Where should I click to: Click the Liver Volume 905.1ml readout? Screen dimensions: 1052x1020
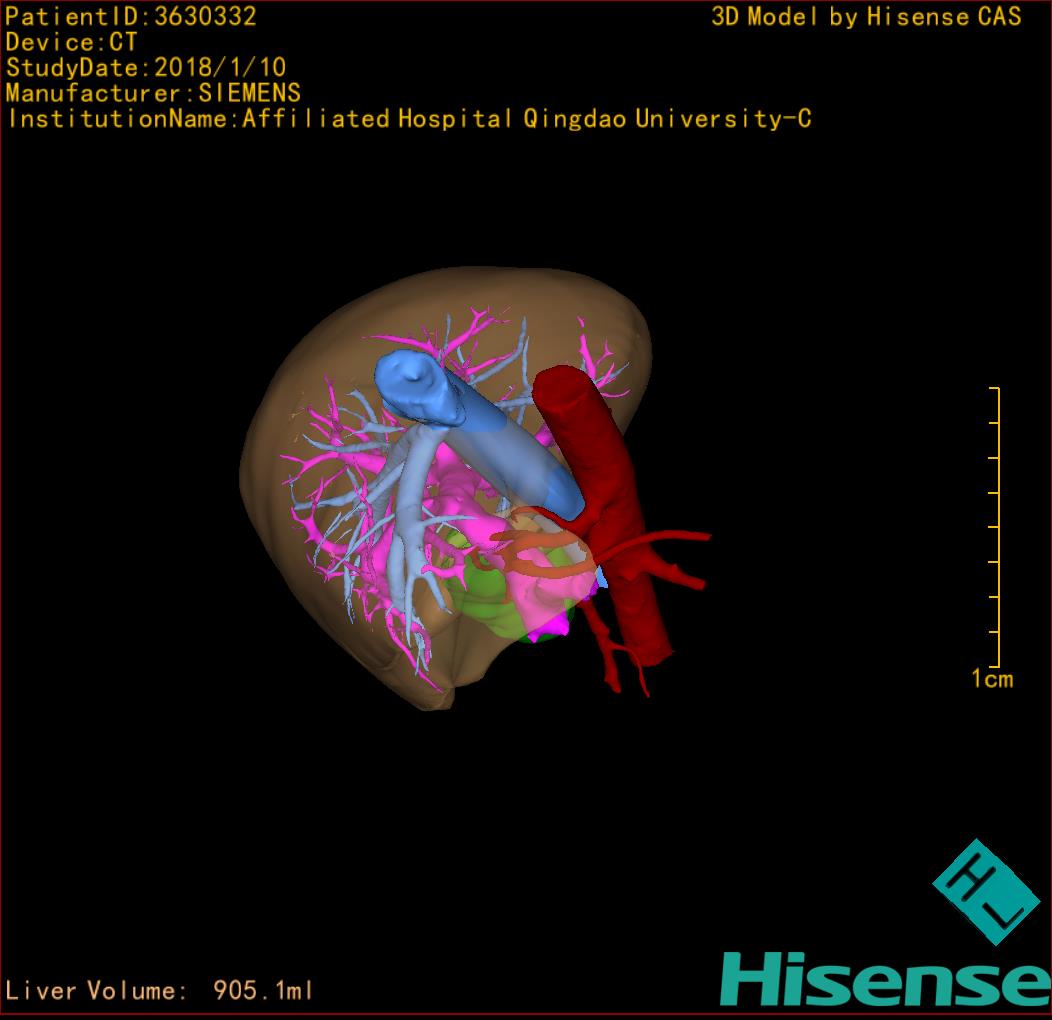pyautogui.click(x=159, y=991)
